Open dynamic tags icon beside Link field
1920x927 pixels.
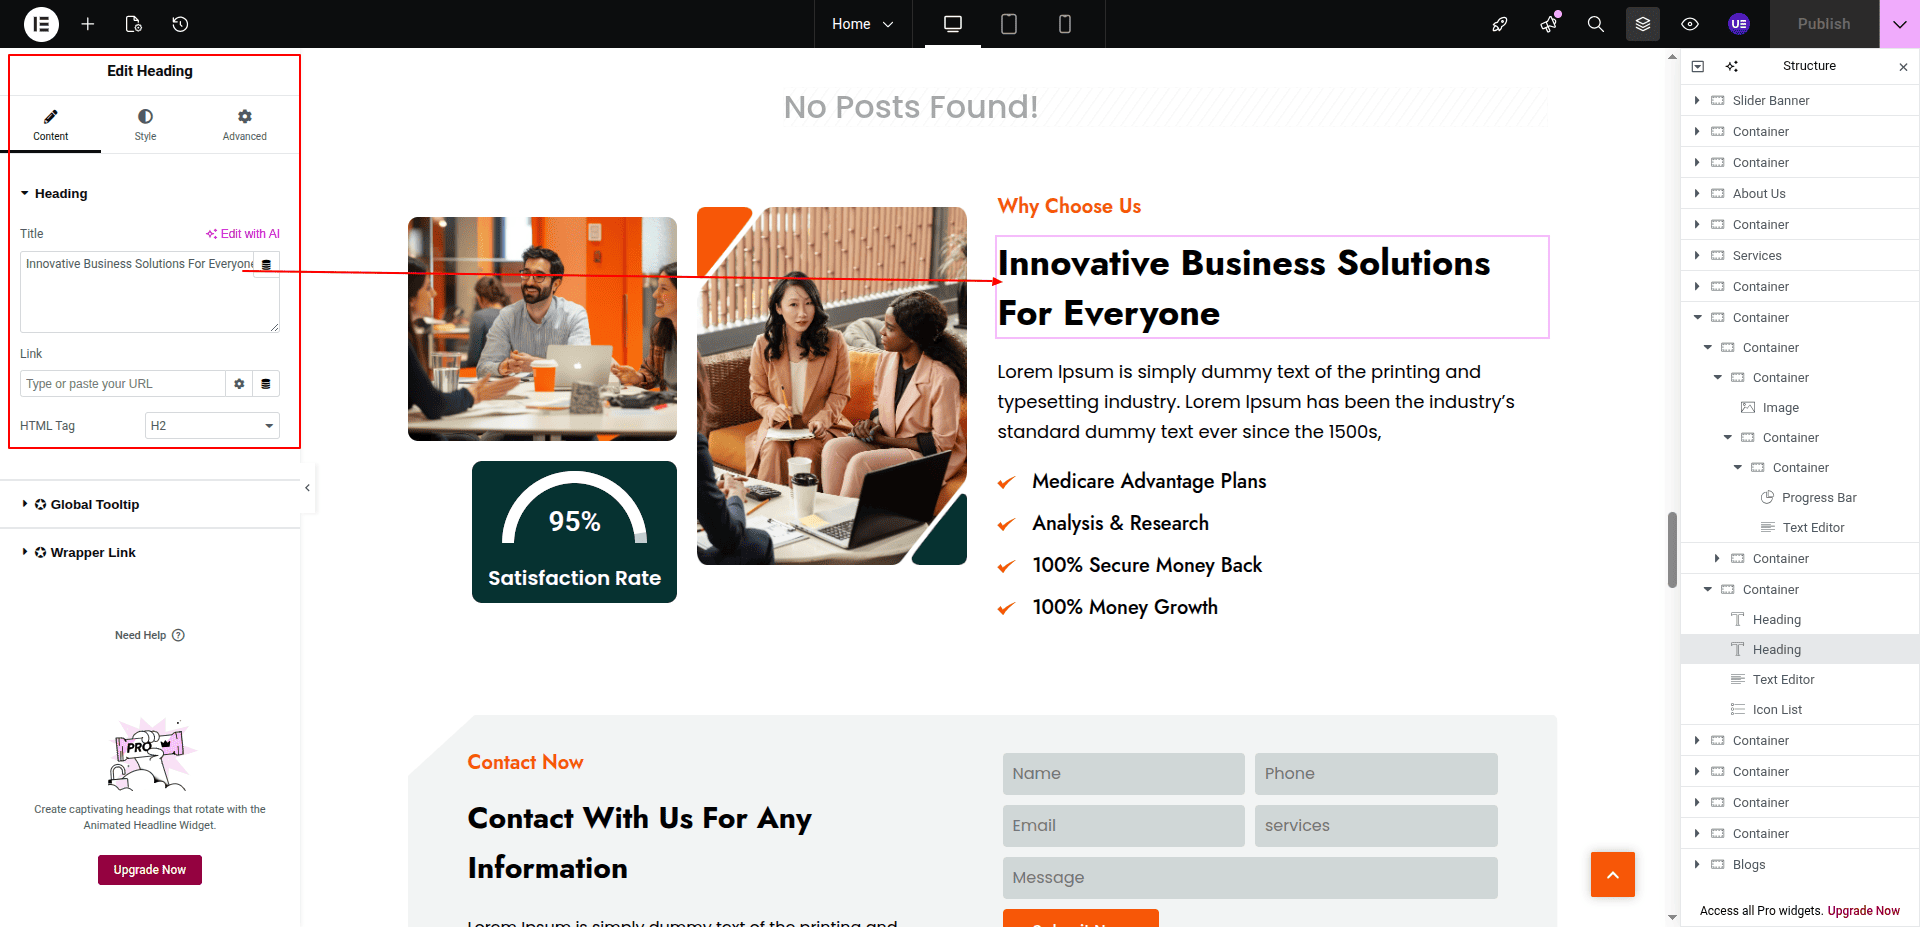(266, 384)
